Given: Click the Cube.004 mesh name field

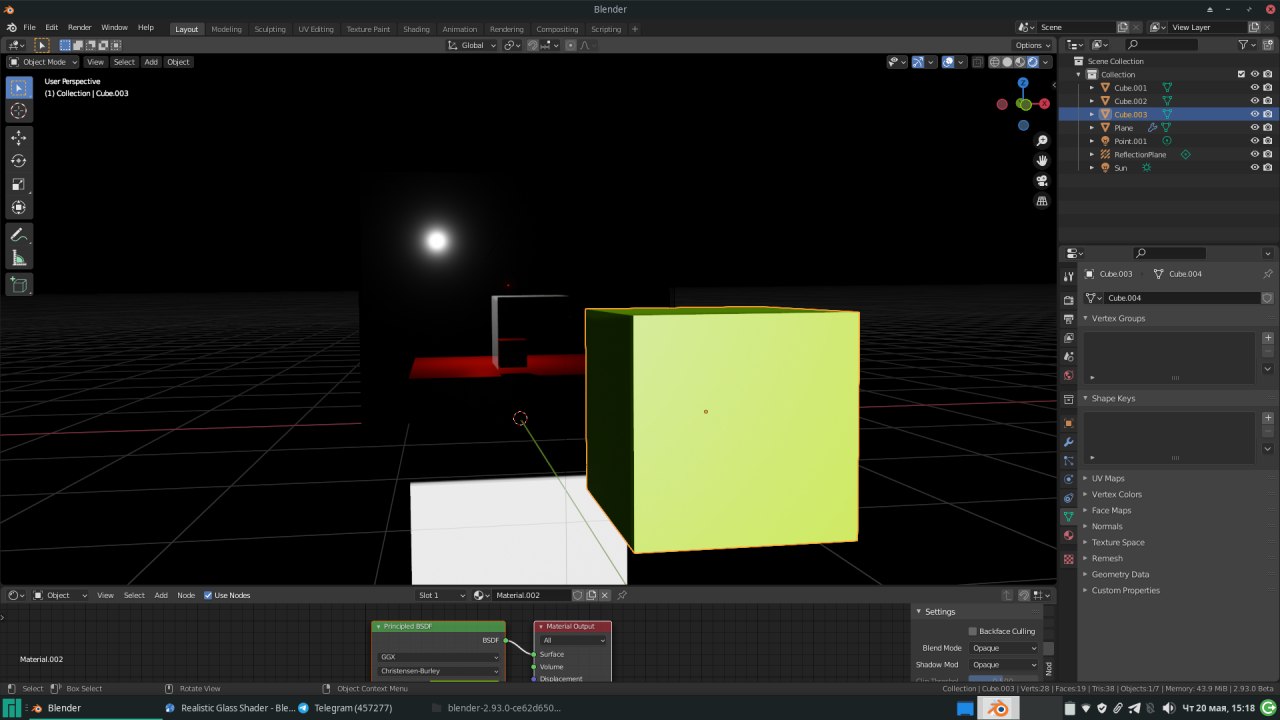Looking at the screenshot, I should coord(1182,298).
